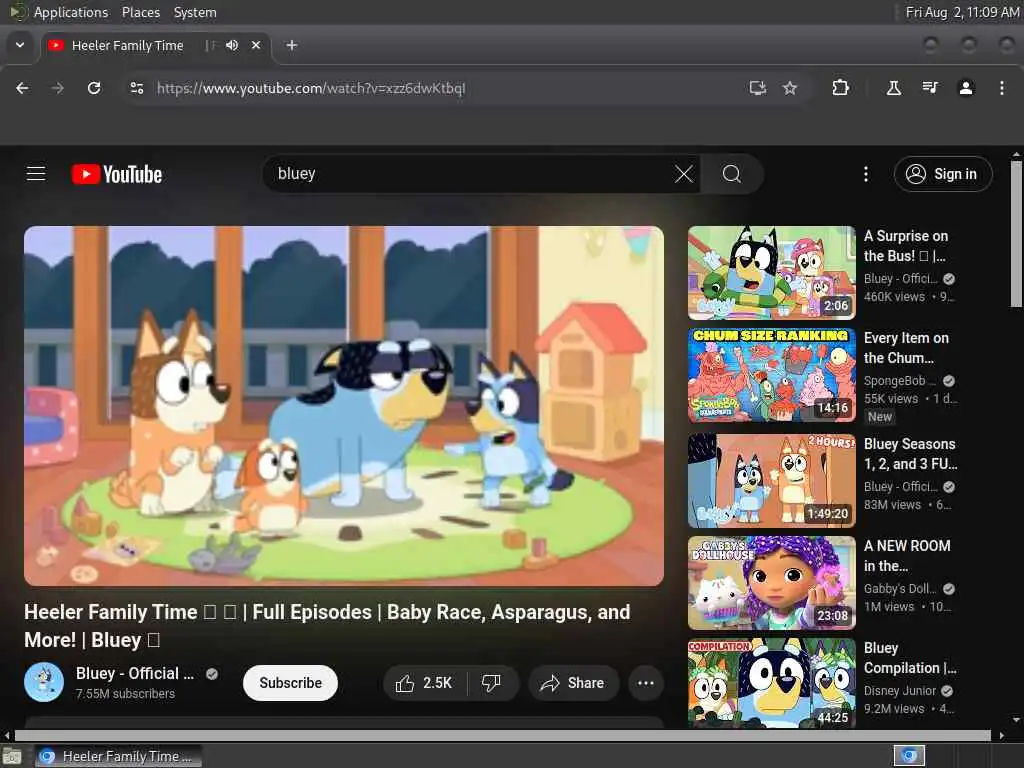Click 'Bluey Compilation' video title
The image size is (1024, 768).
910,658
